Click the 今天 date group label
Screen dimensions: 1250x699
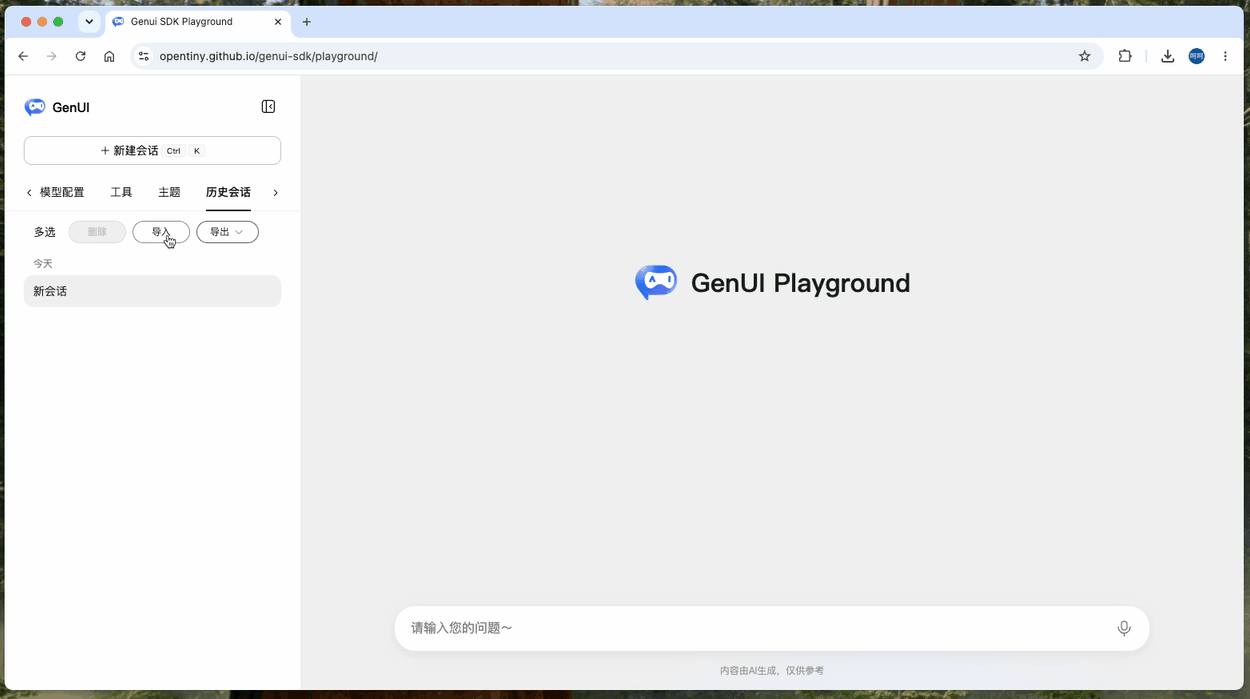coord(43,264)
